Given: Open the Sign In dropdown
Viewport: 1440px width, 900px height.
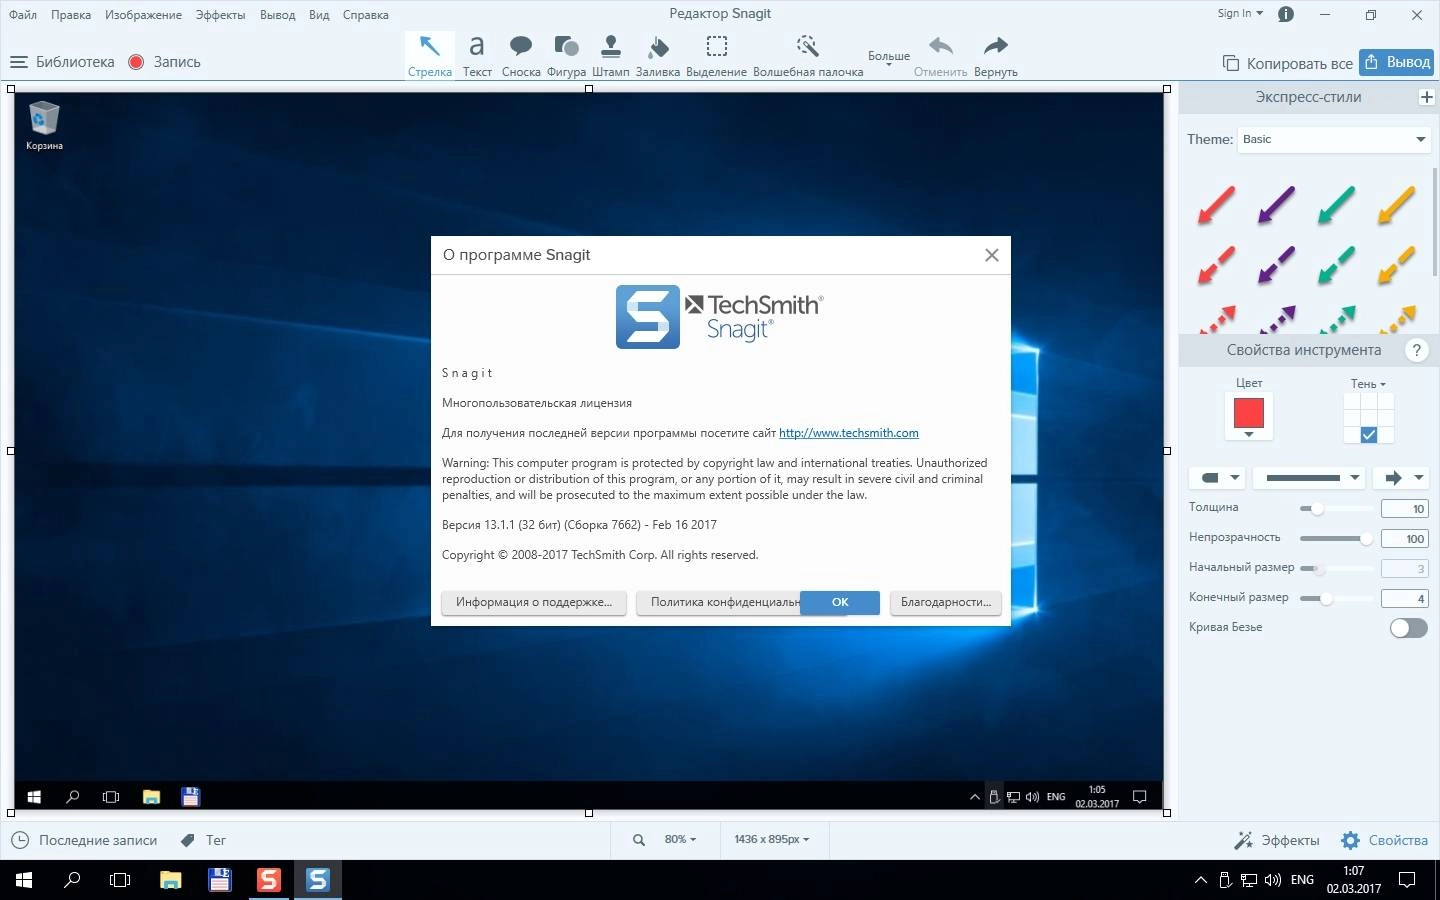Looking at the screenshot, I should click(1240, 14).
